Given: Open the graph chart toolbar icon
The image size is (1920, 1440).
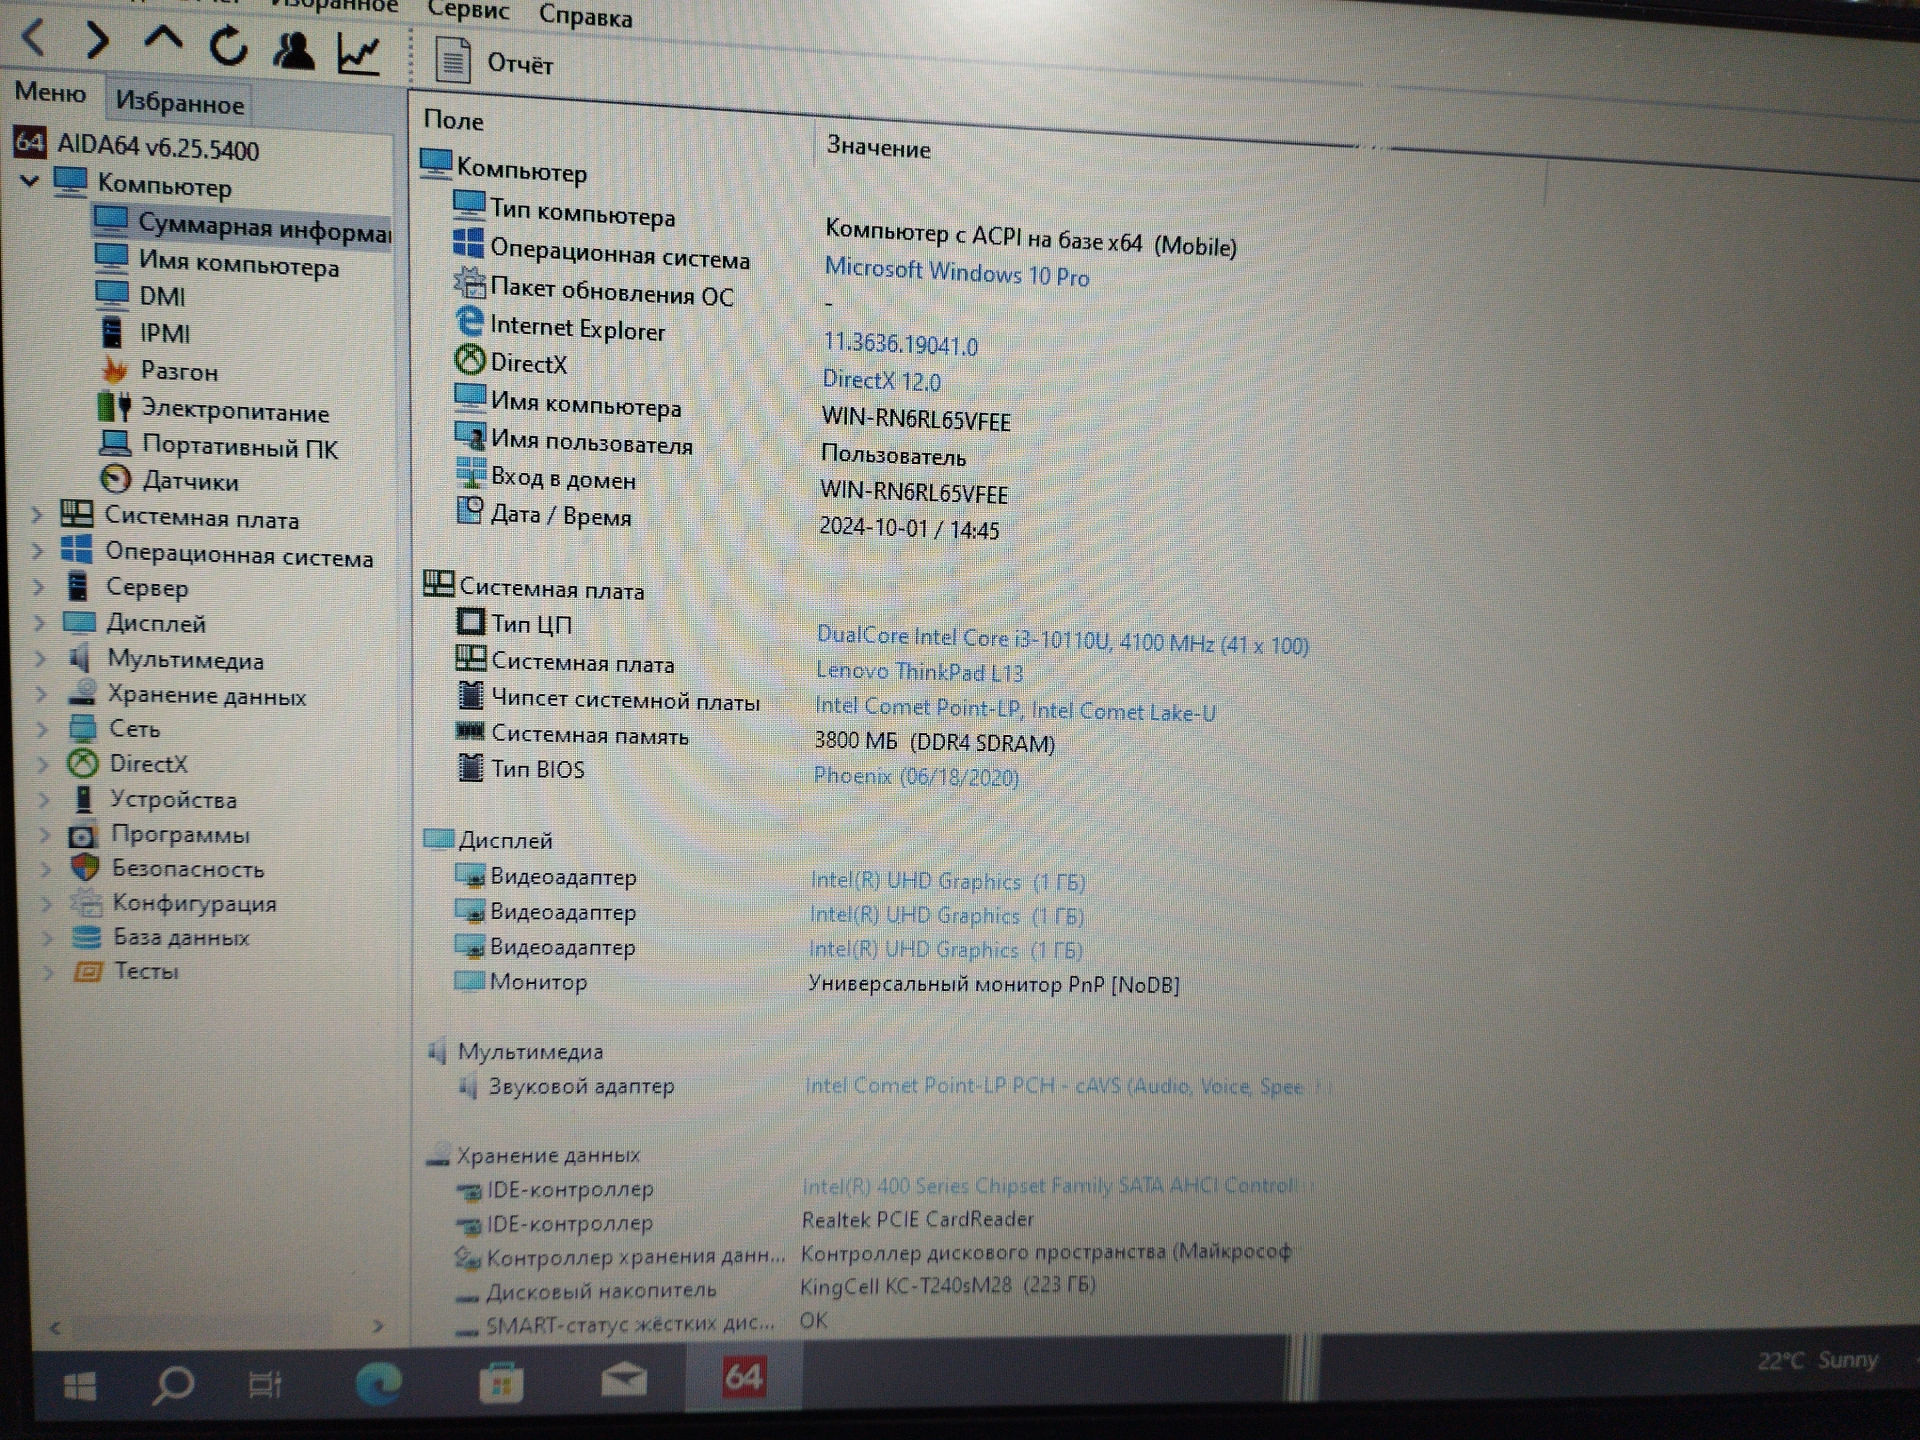Looking at the screenshot, I should pyautogui.click(x=359, y=53).
